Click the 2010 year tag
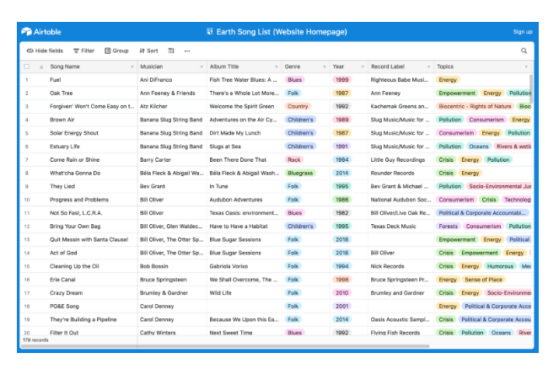The image size is (559, 369). [x=342, y=293]
